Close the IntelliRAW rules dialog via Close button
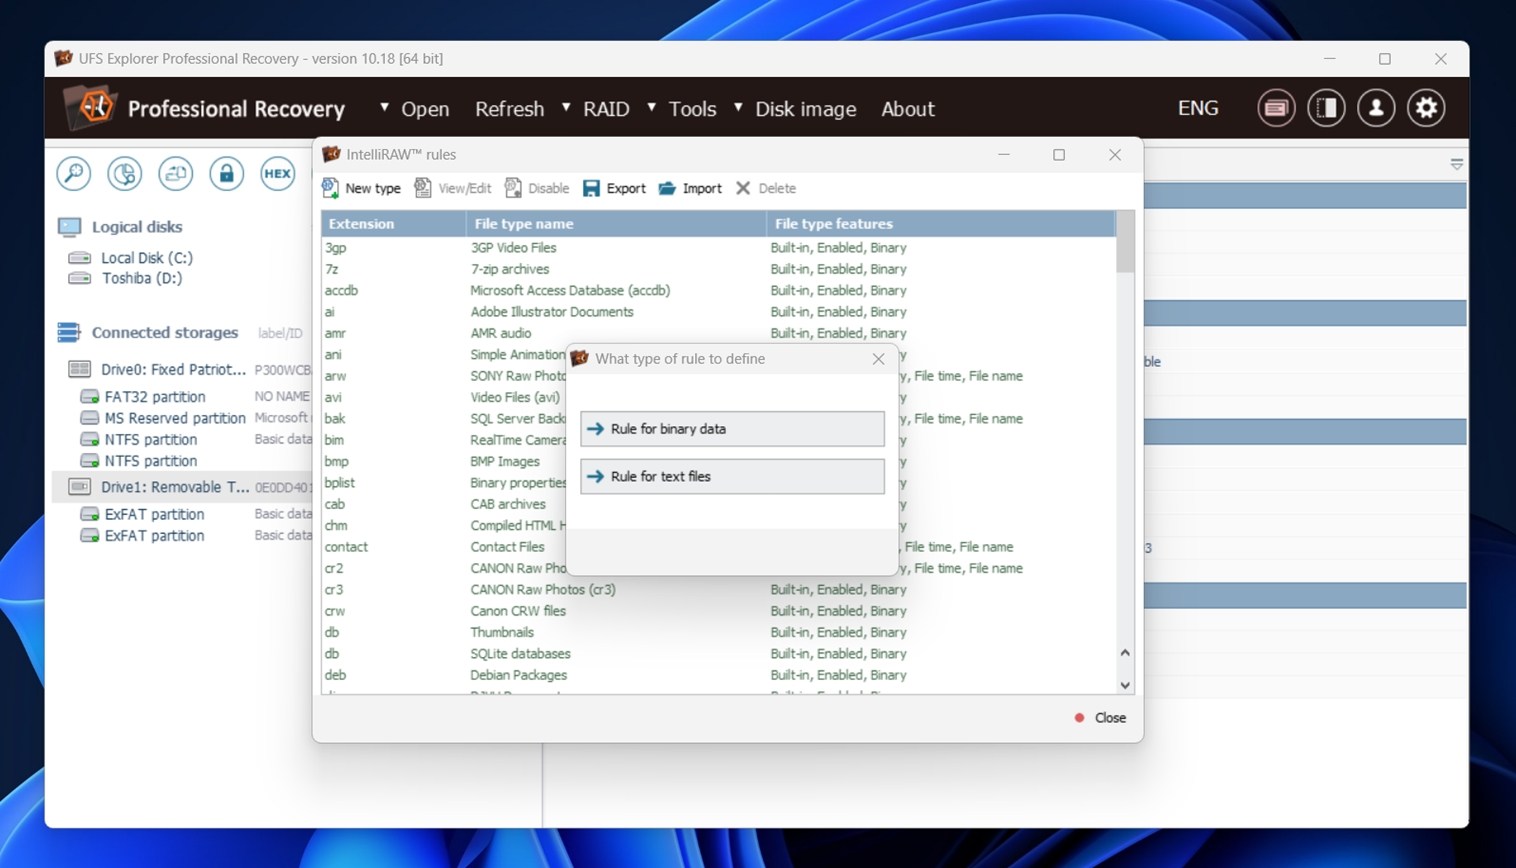The width and height of the screenshot is (1516, 868). (x=1101, y=718)
